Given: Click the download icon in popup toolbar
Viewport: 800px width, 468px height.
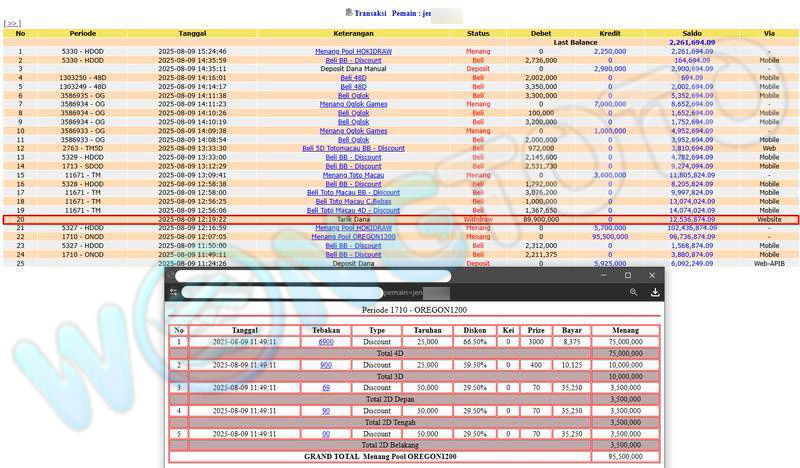Looking at the screenshot, I should click(x=654, y=293).
